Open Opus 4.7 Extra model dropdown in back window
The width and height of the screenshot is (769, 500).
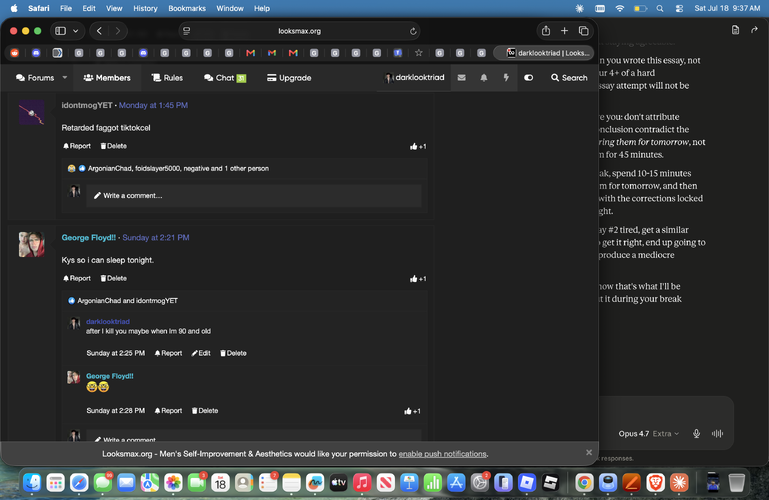click(649, 433)
